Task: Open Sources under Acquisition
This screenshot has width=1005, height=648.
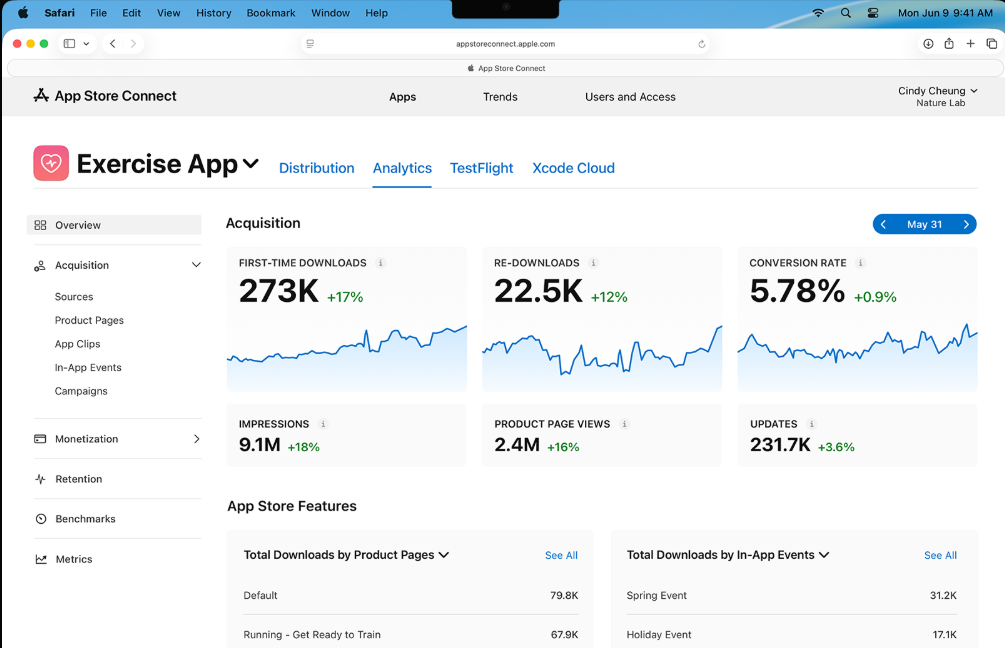Action: coord(74,297)
